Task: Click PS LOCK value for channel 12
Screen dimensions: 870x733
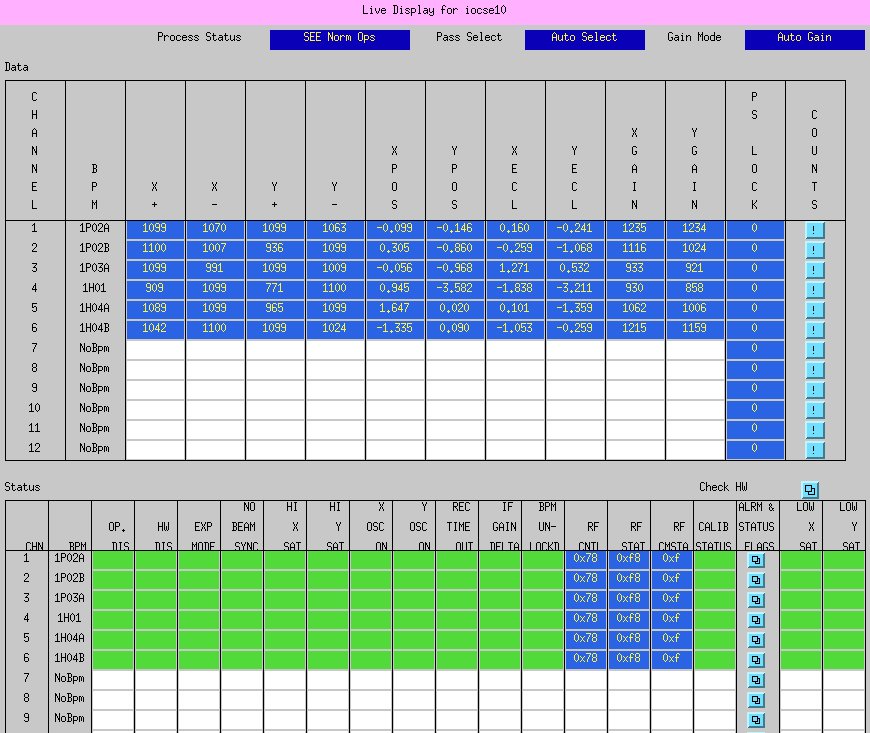Action: click(x=755, y=449)
